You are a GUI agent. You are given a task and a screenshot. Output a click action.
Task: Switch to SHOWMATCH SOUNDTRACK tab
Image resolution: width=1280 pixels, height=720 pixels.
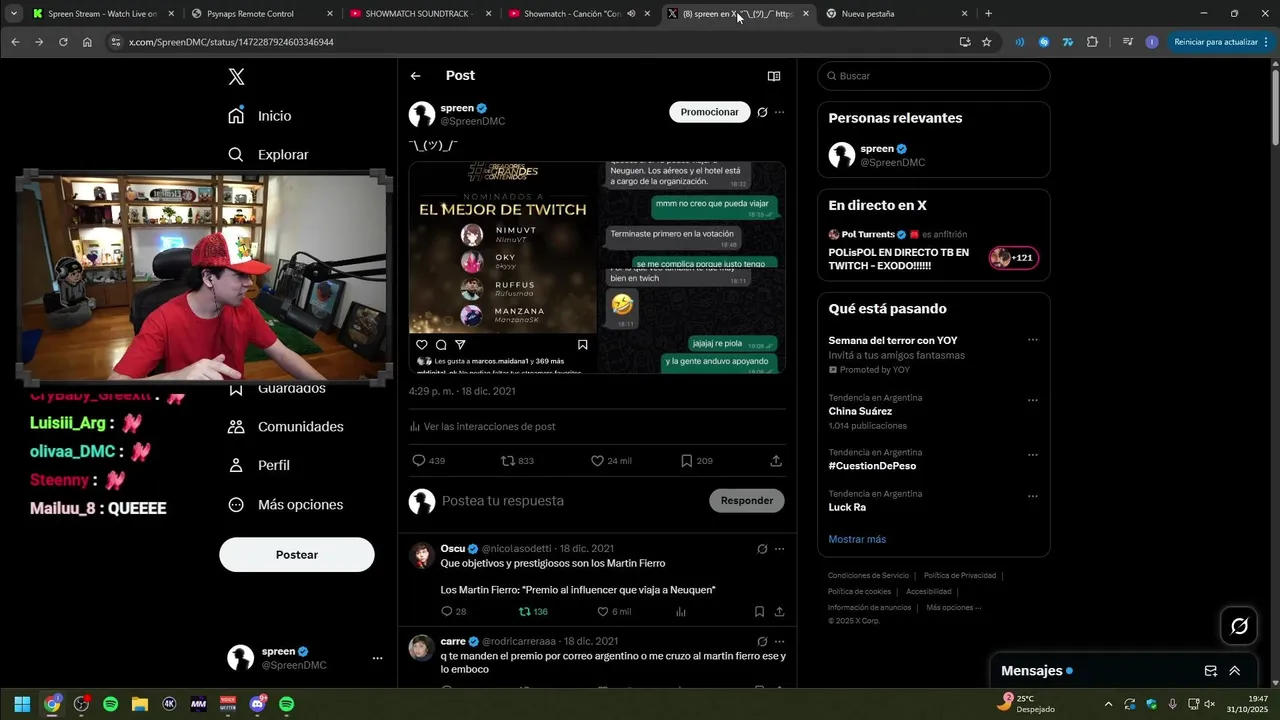(x=420, y=14)
